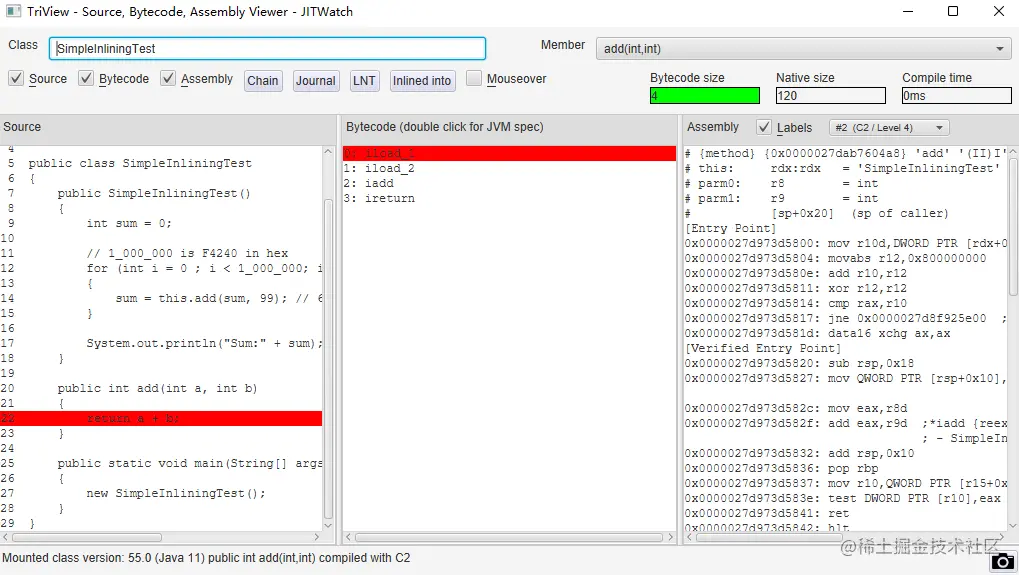Viewport: 1019px width, 575px height.
Task: Click the Chain button
Action: pyautogui.click(x=263, y=81)
